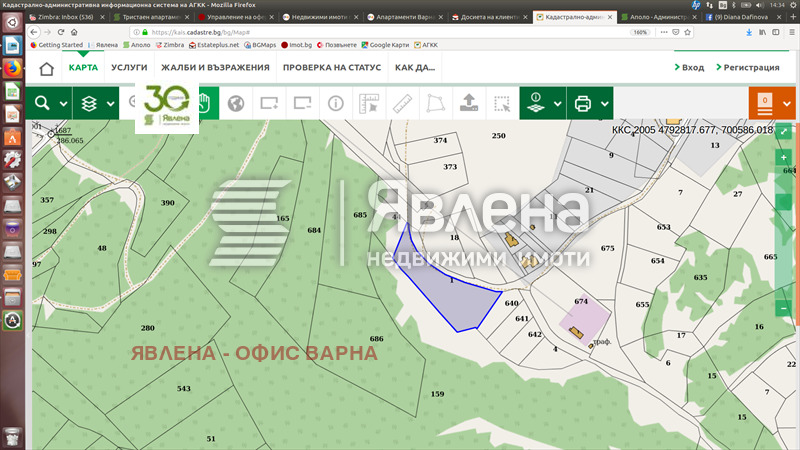The image size is (800, 450).
Task: Open the АГКК bookmark
Action: tap(426, 45)
